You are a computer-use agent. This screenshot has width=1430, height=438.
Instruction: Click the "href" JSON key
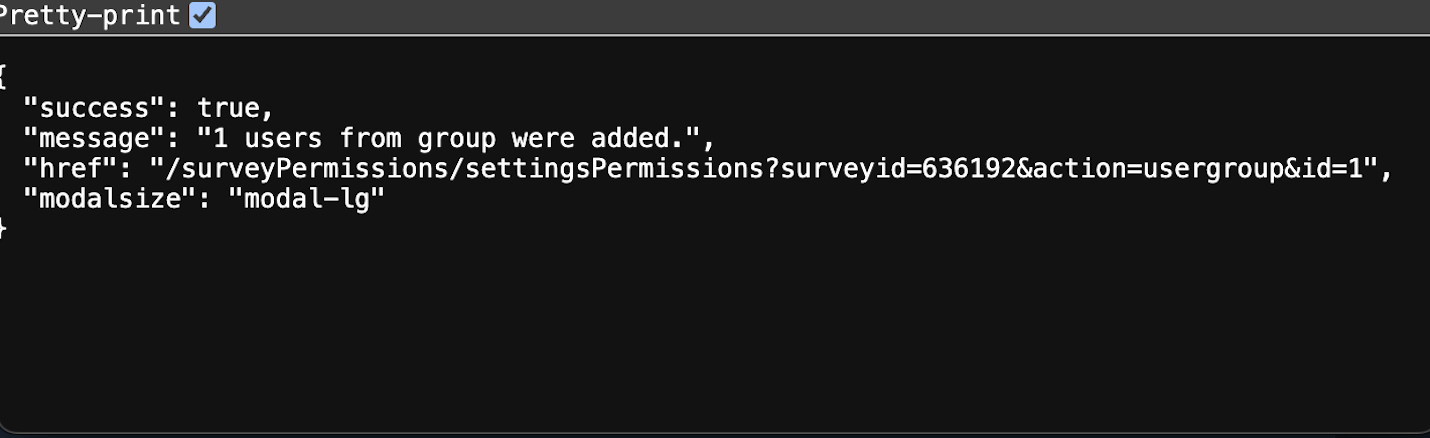(70, 169)
